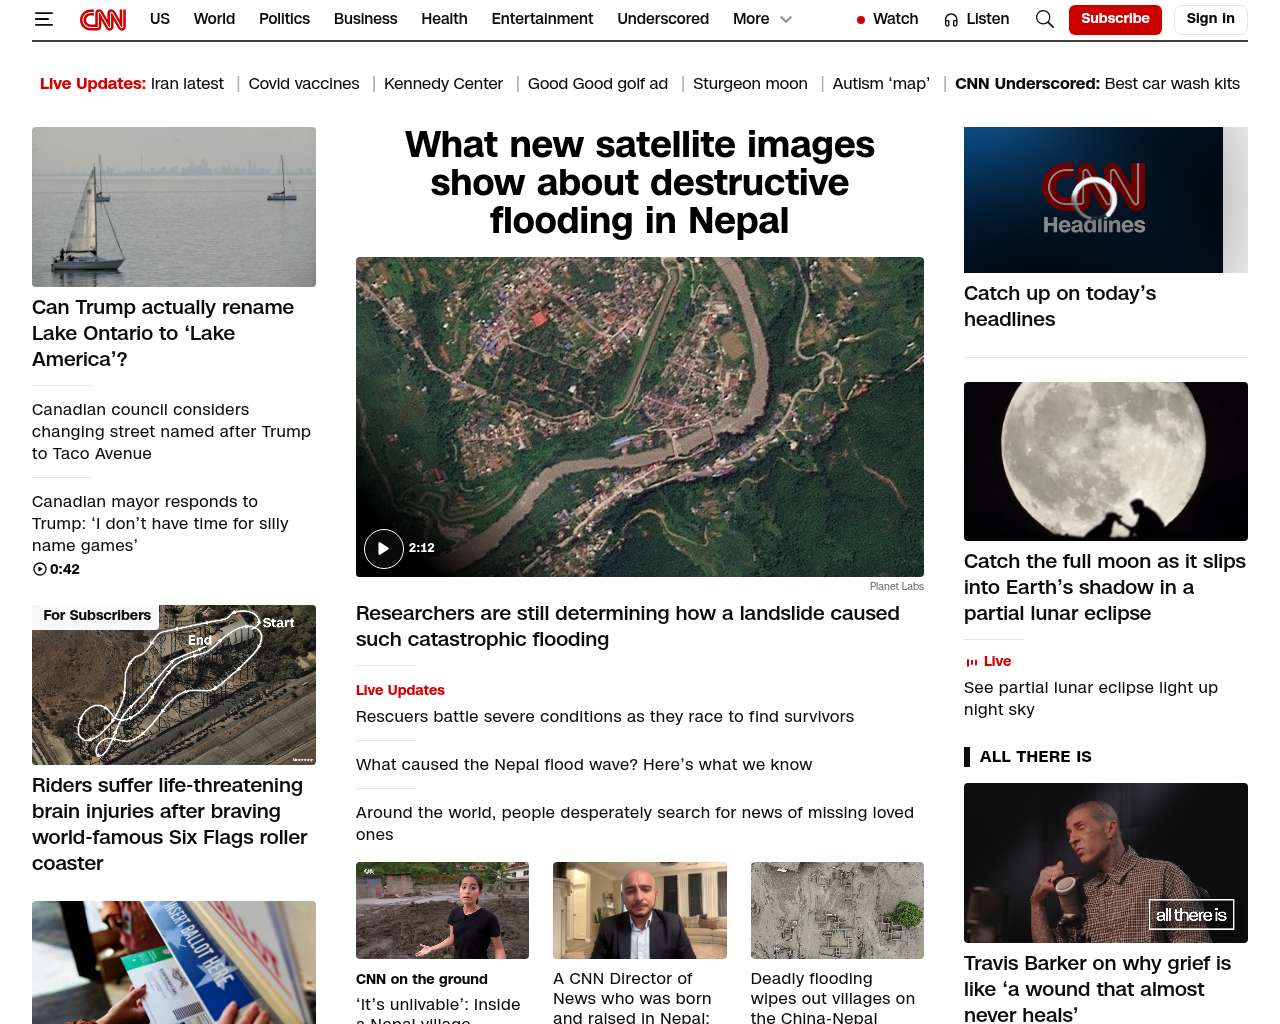Viewport: 1280px width, 1024px height.
Task: Open the Nepal satellite images headline
Action: (640, 183)
